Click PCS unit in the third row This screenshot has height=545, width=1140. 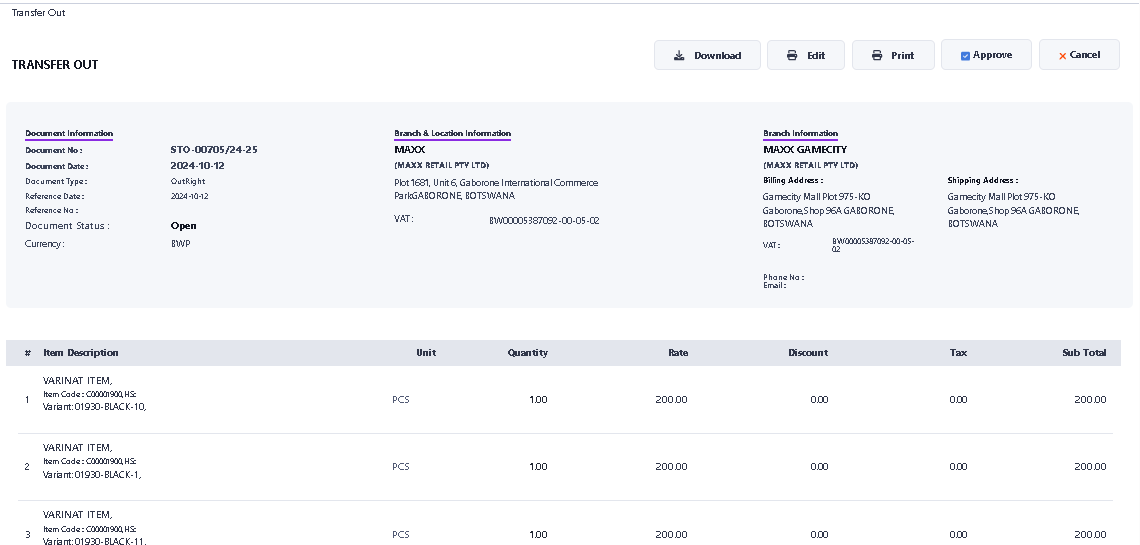click(401, 534)
